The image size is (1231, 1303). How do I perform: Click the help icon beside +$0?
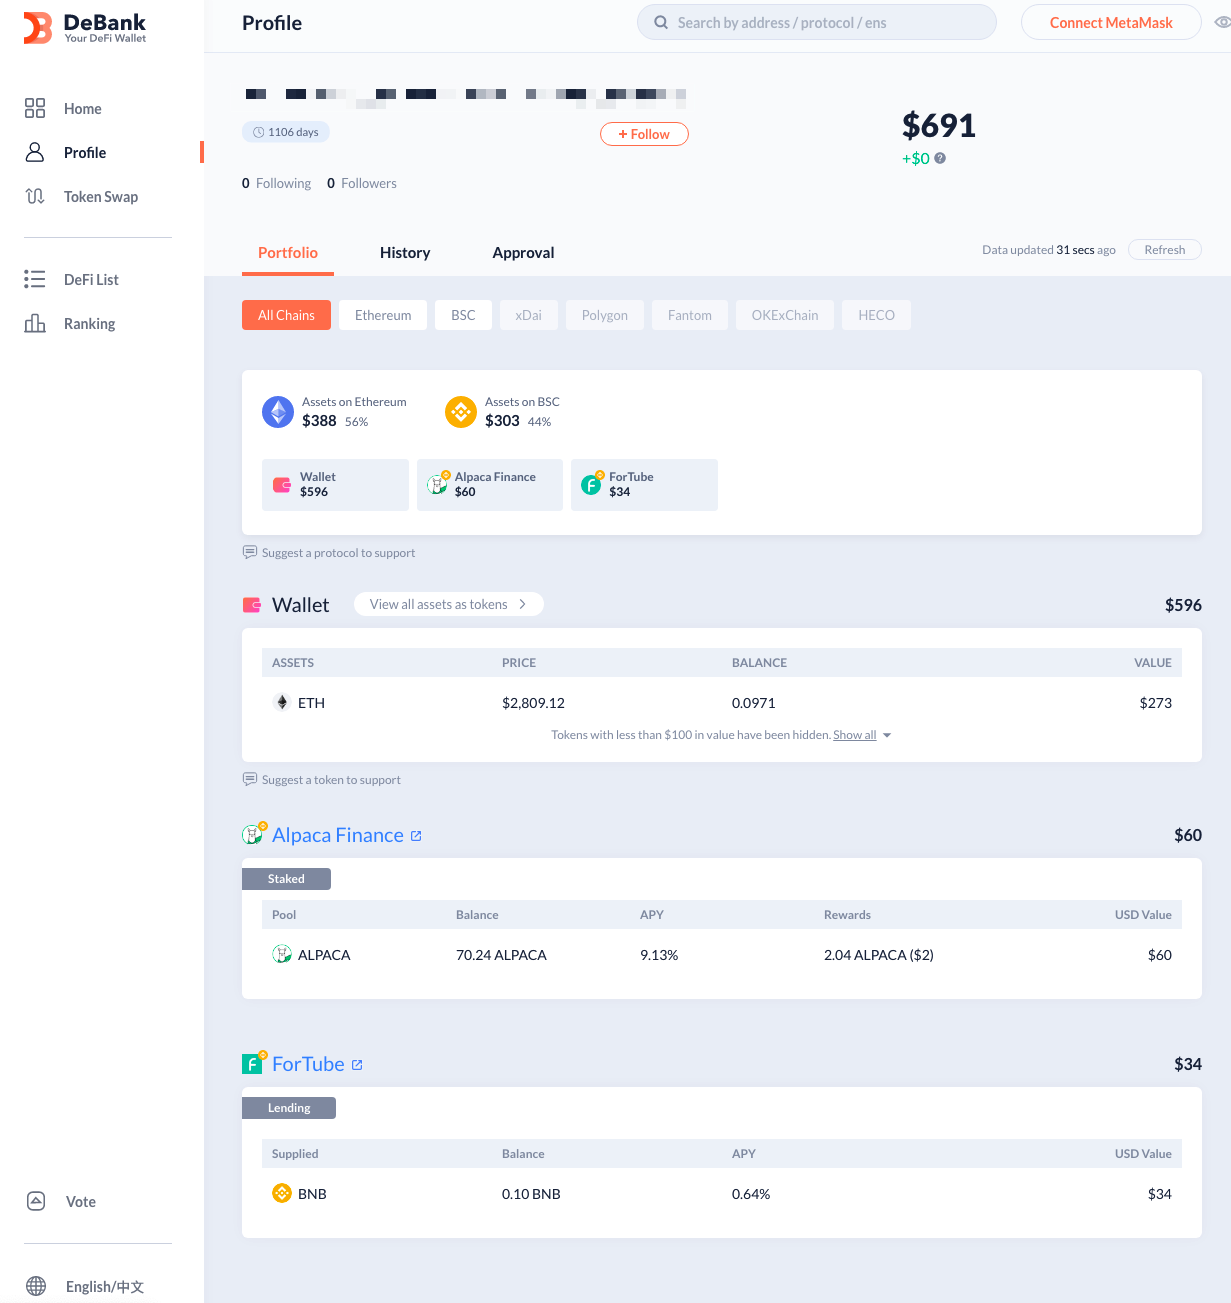[940, 158]
